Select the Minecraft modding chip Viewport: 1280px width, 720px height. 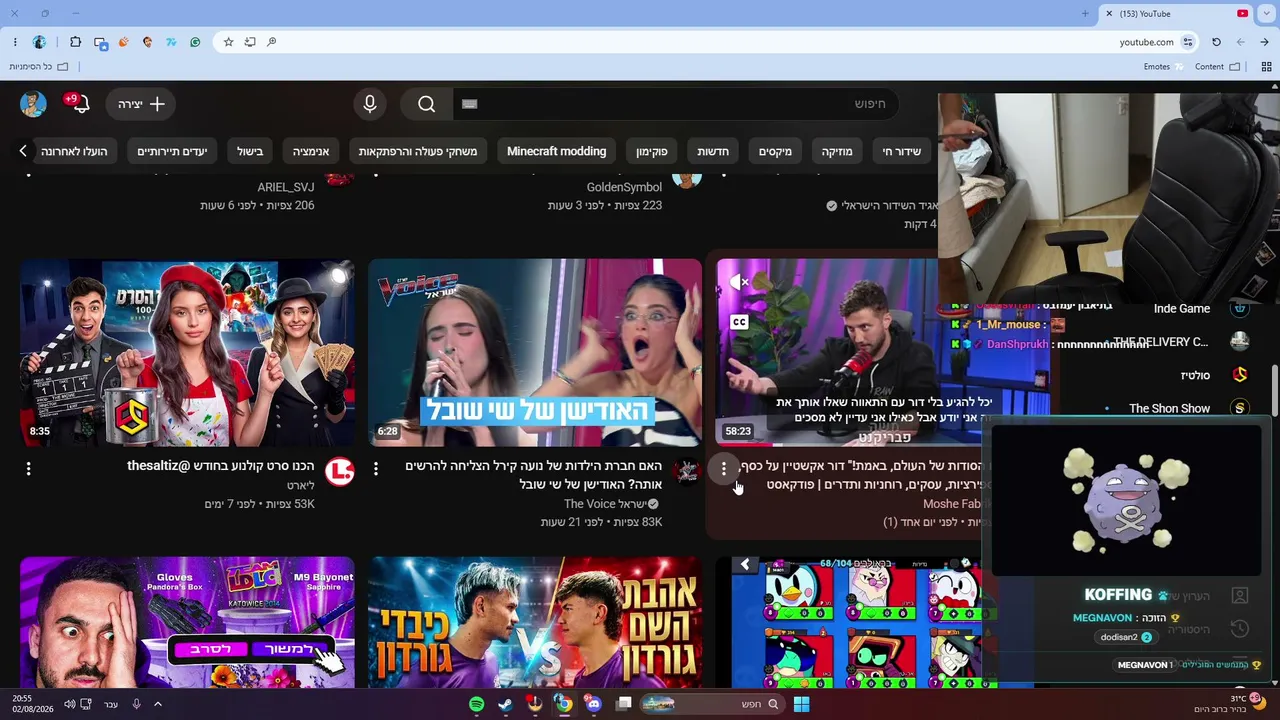pos(557,151)
